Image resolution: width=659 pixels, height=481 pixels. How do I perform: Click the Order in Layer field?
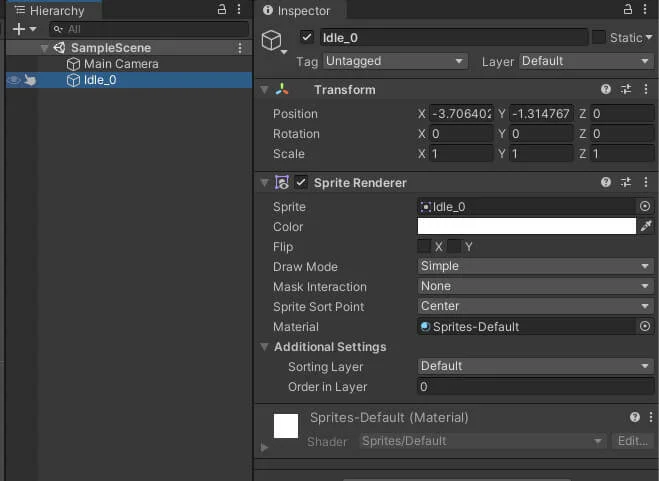coord(535,387)
